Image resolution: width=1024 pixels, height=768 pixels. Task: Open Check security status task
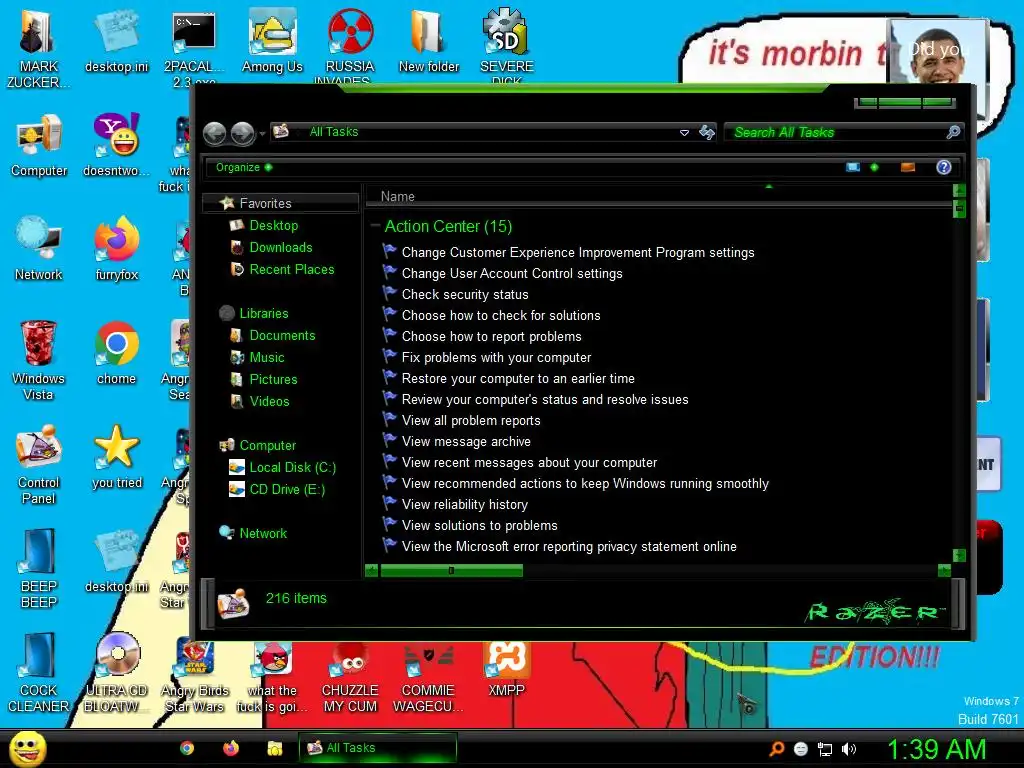click(464, 295)
